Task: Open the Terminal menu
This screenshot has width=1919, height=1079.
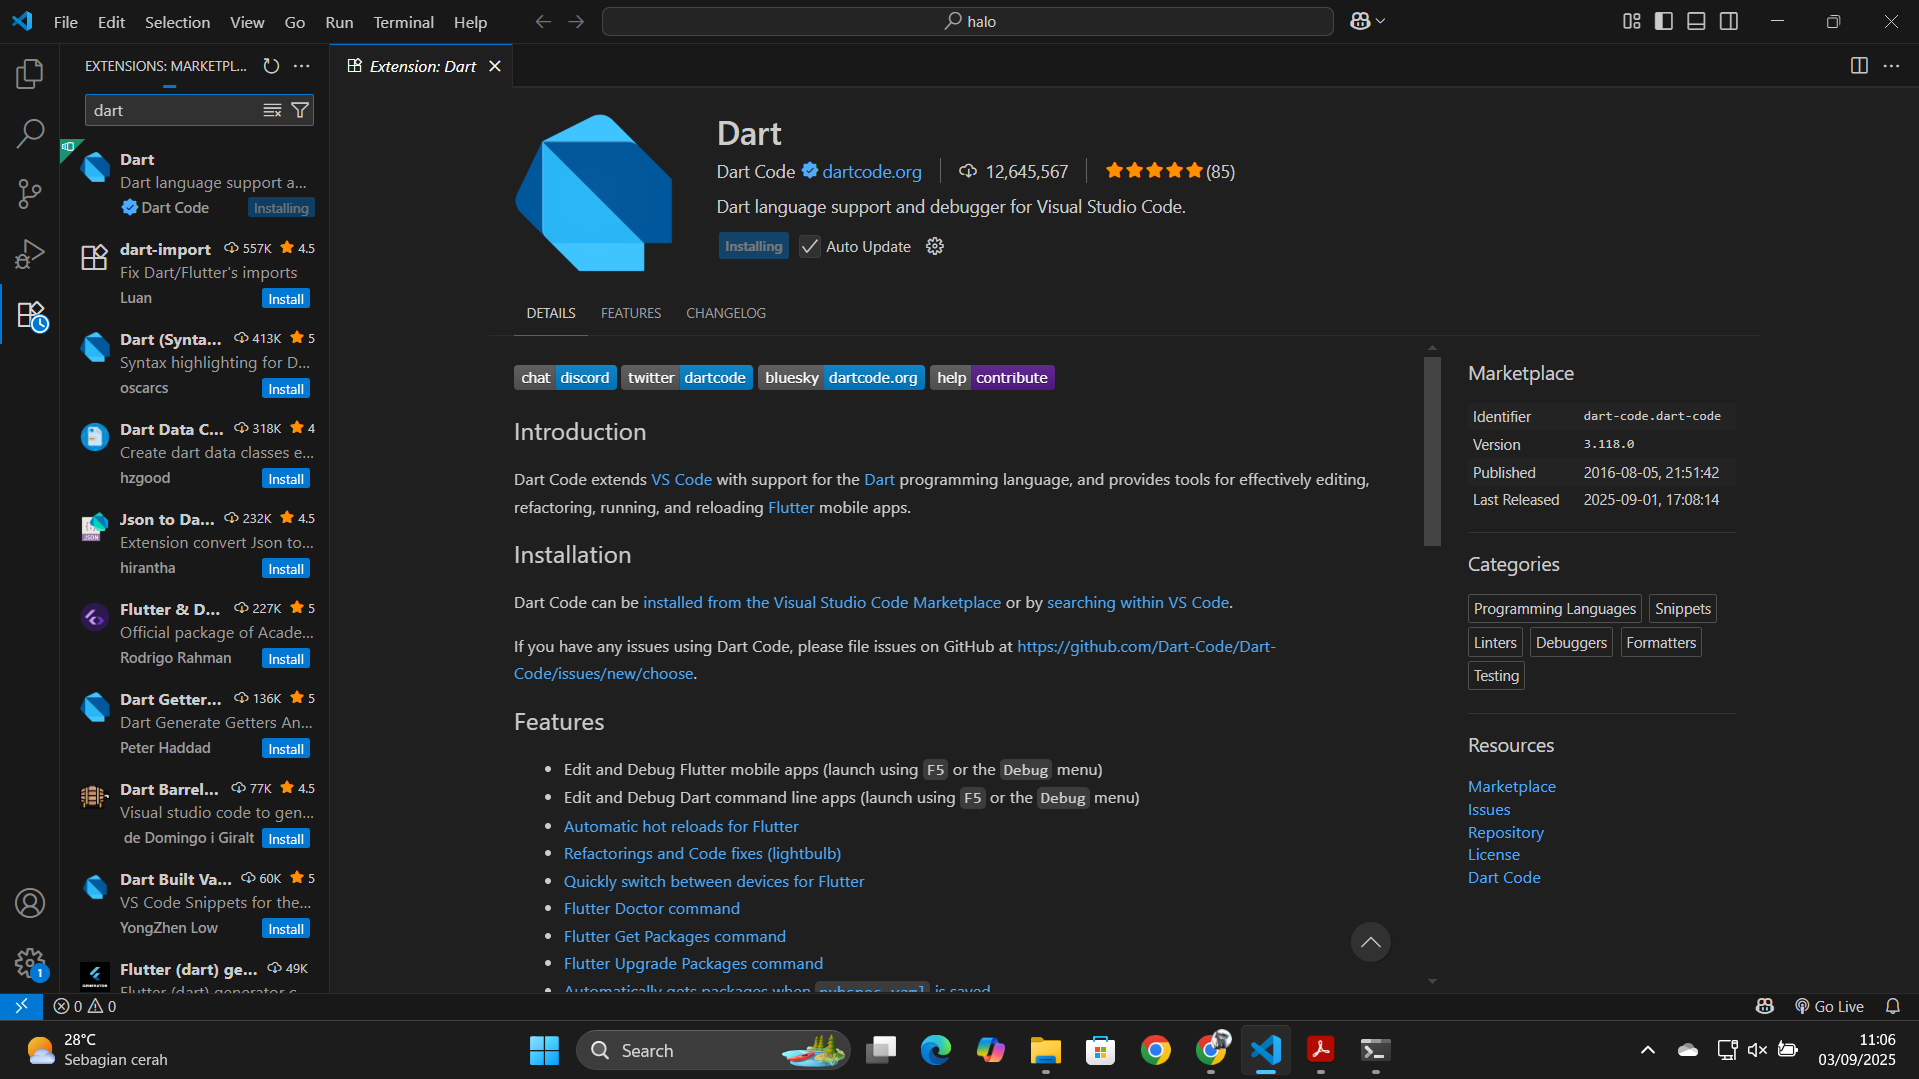Action: coord(403,22)
